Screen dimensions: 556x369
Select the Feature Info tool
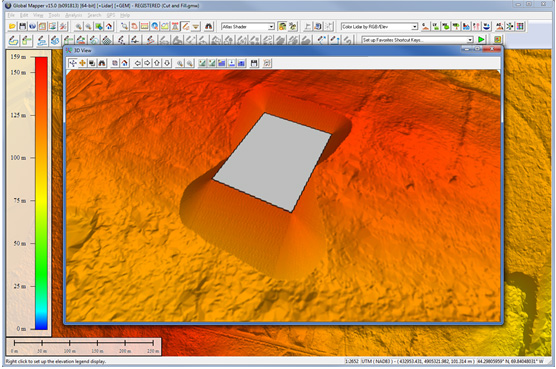point(155,26)
